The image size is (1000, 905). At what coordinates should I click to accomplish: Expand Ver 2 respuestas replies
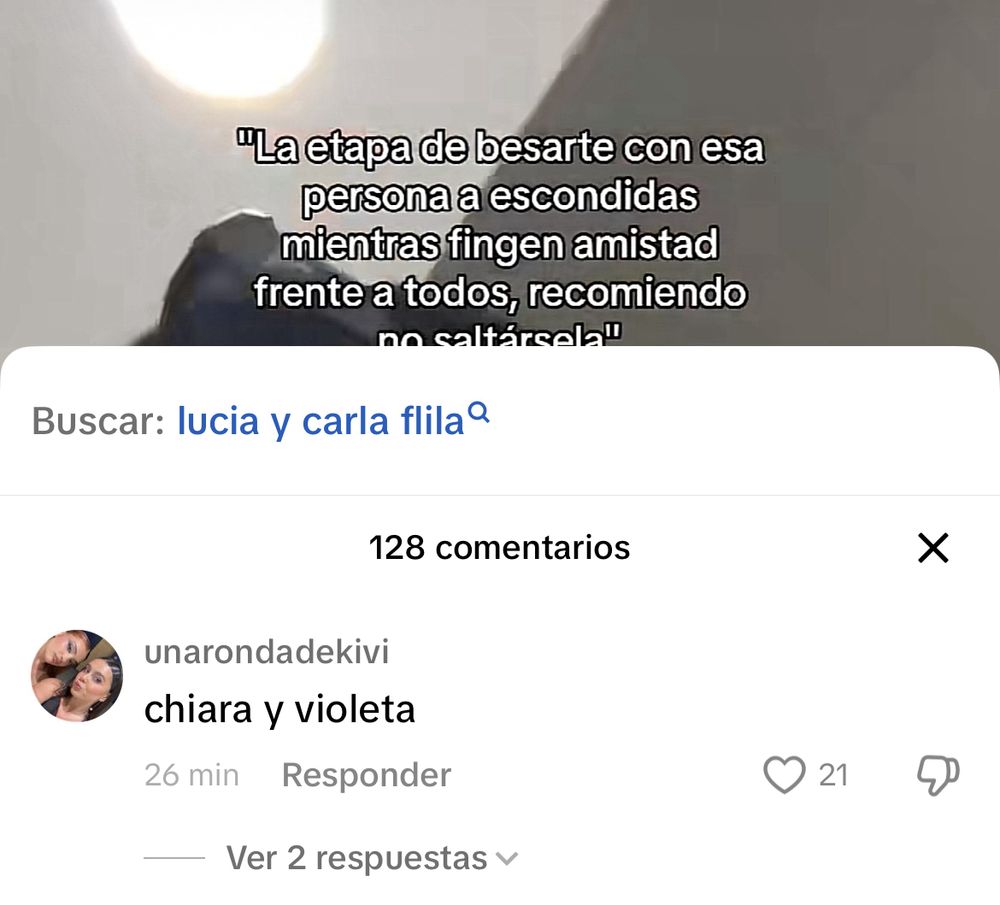pos(357,858)
